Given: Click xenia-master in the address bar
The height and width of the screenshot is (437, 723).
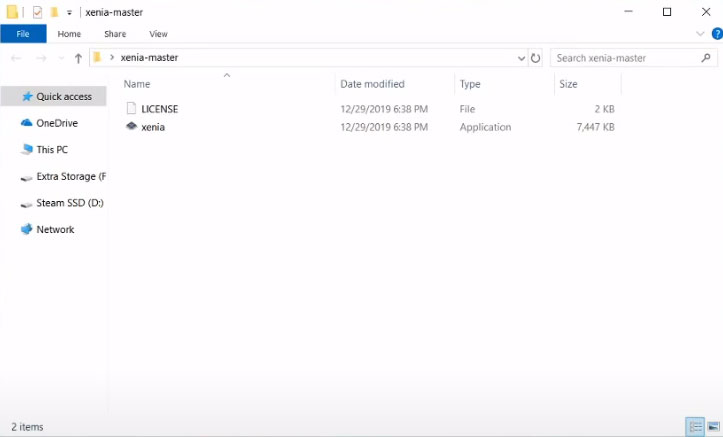Looking at the screenshot, I should click(x=149, y=58).
